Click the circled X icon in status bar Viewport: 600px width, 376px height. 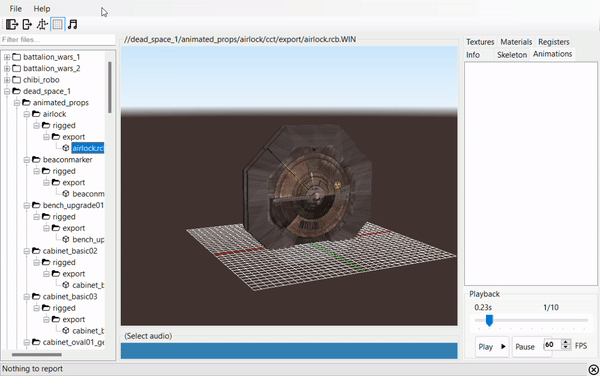[x=593, y=369]
